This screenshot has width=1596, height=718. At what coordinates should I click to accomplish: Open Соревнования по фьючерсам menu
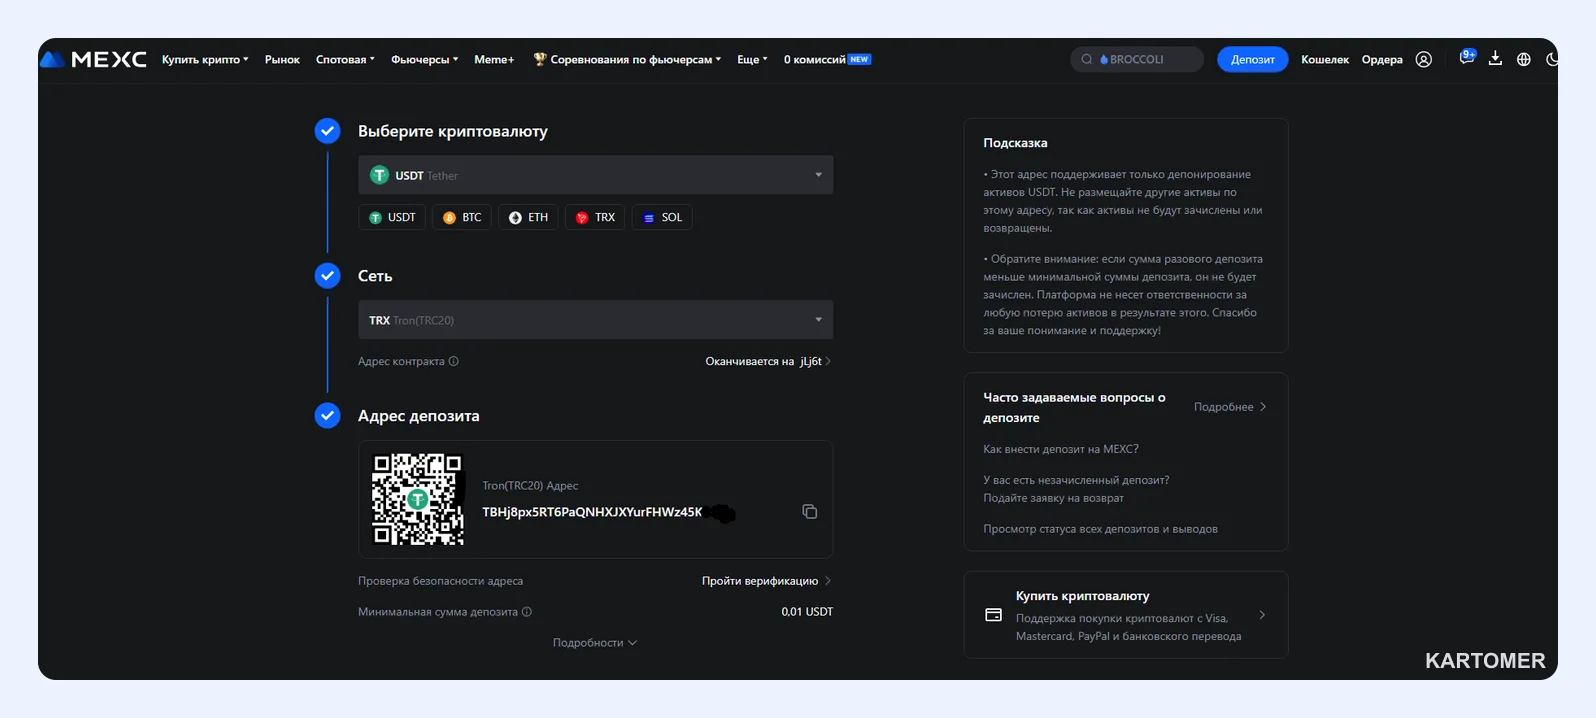pos(627,60)
